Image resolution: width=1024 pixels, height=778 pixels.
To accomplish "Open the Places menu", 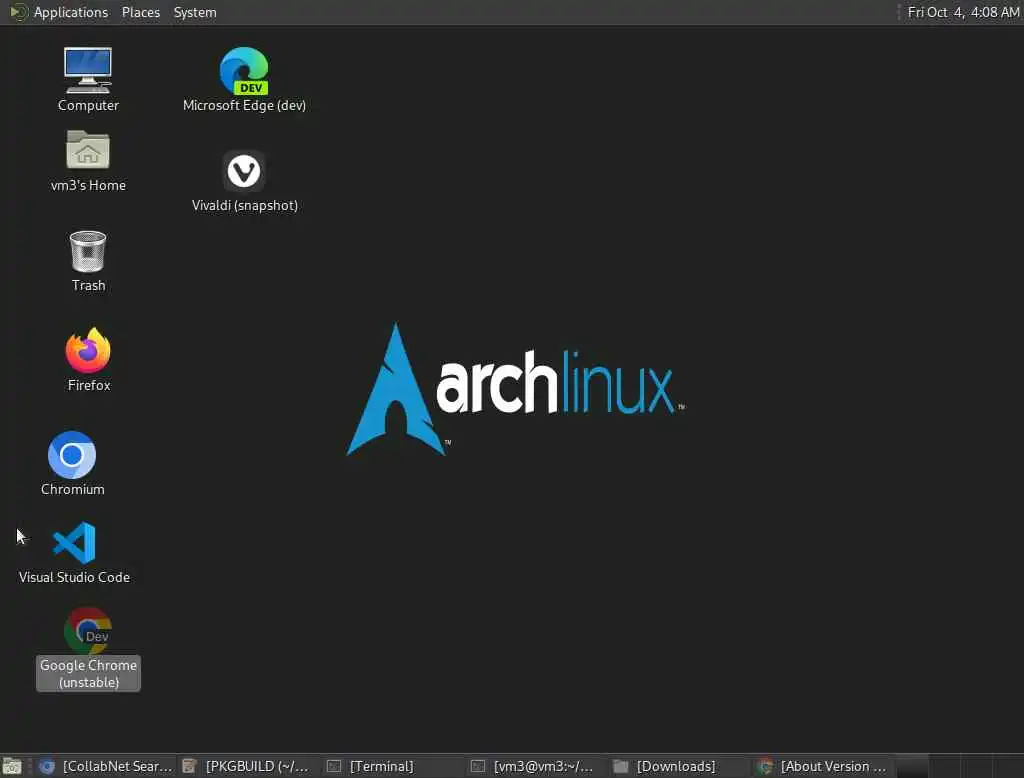I will click(x=140, y=12).
